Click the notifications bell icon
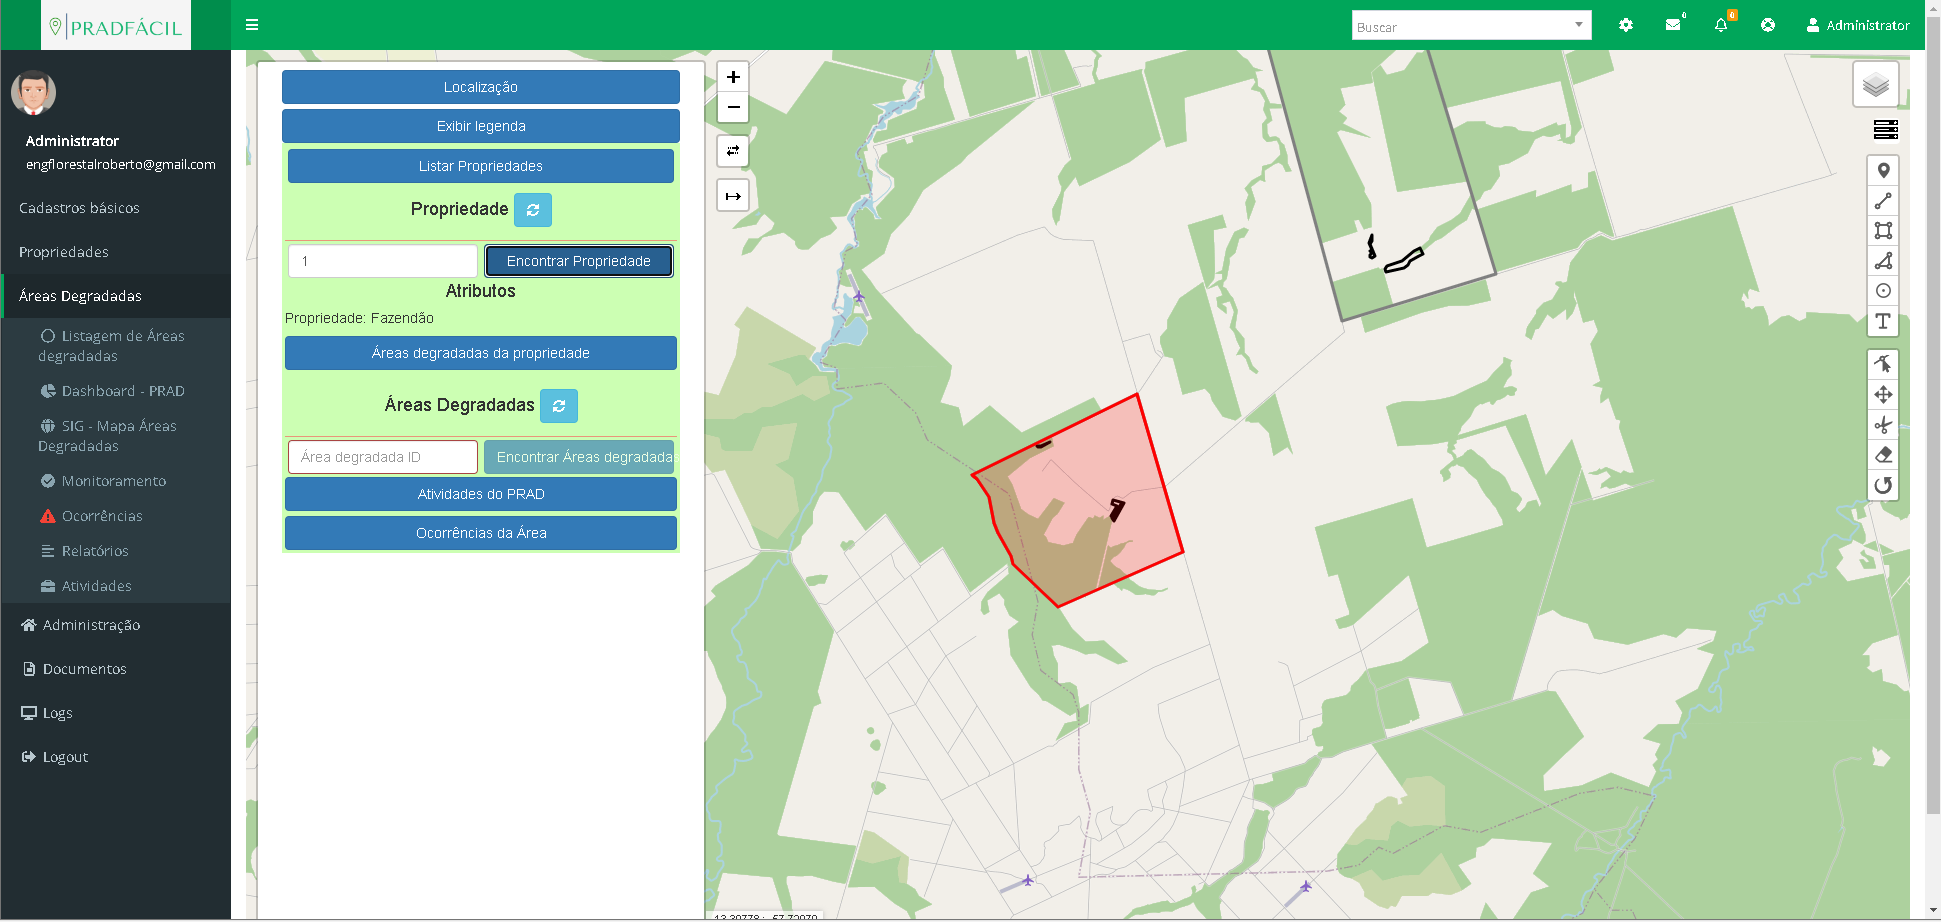Image resolution: width=1941 pixels, height=922 pixels. tap(1720, 25)
